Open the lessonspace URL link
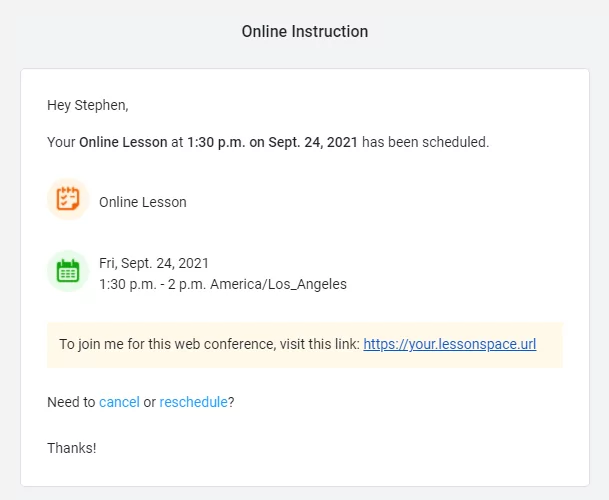This screenshot has height=500, width=609. pyautogui.click(x=449, y=344)
